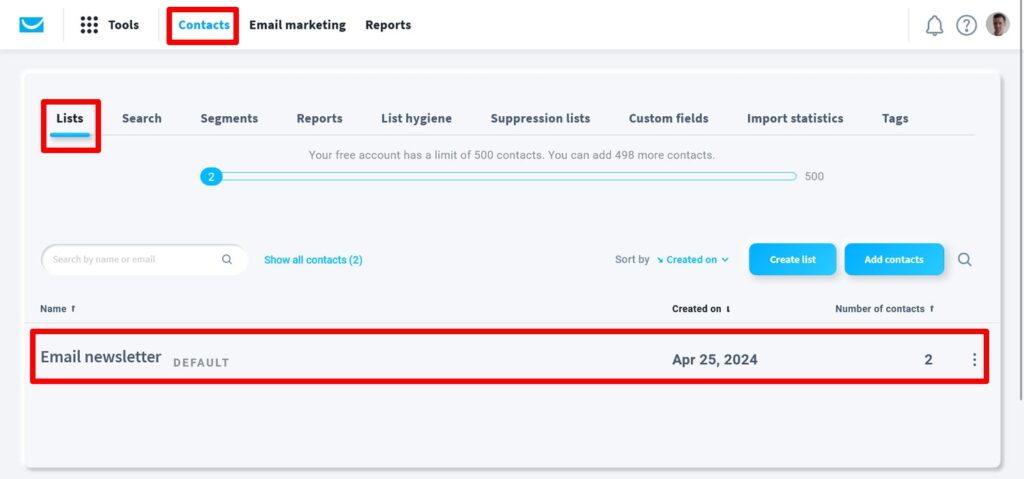This screenshot has height=479, width=1024.
Task: Click the magnifier icon beside Add contacts
Action: [964, 260]
